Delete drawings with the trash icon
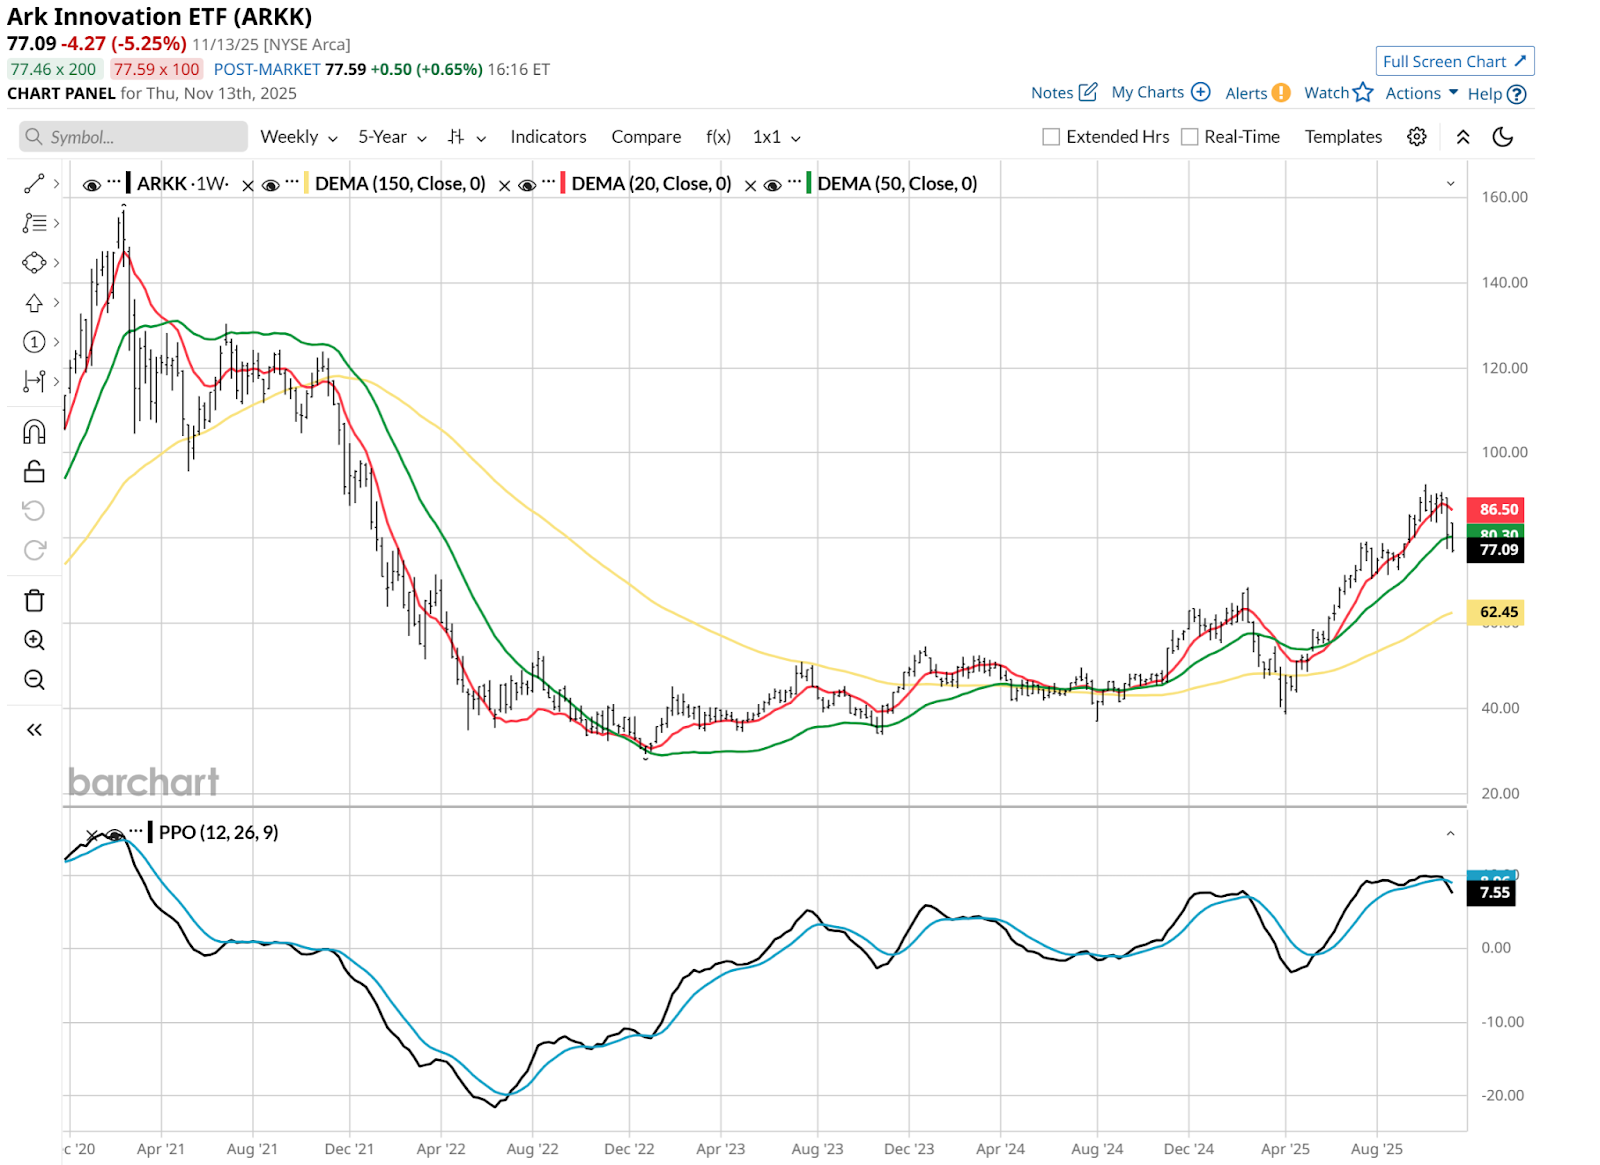This screenshot has width=1600, height=1165. coord(34,600)
